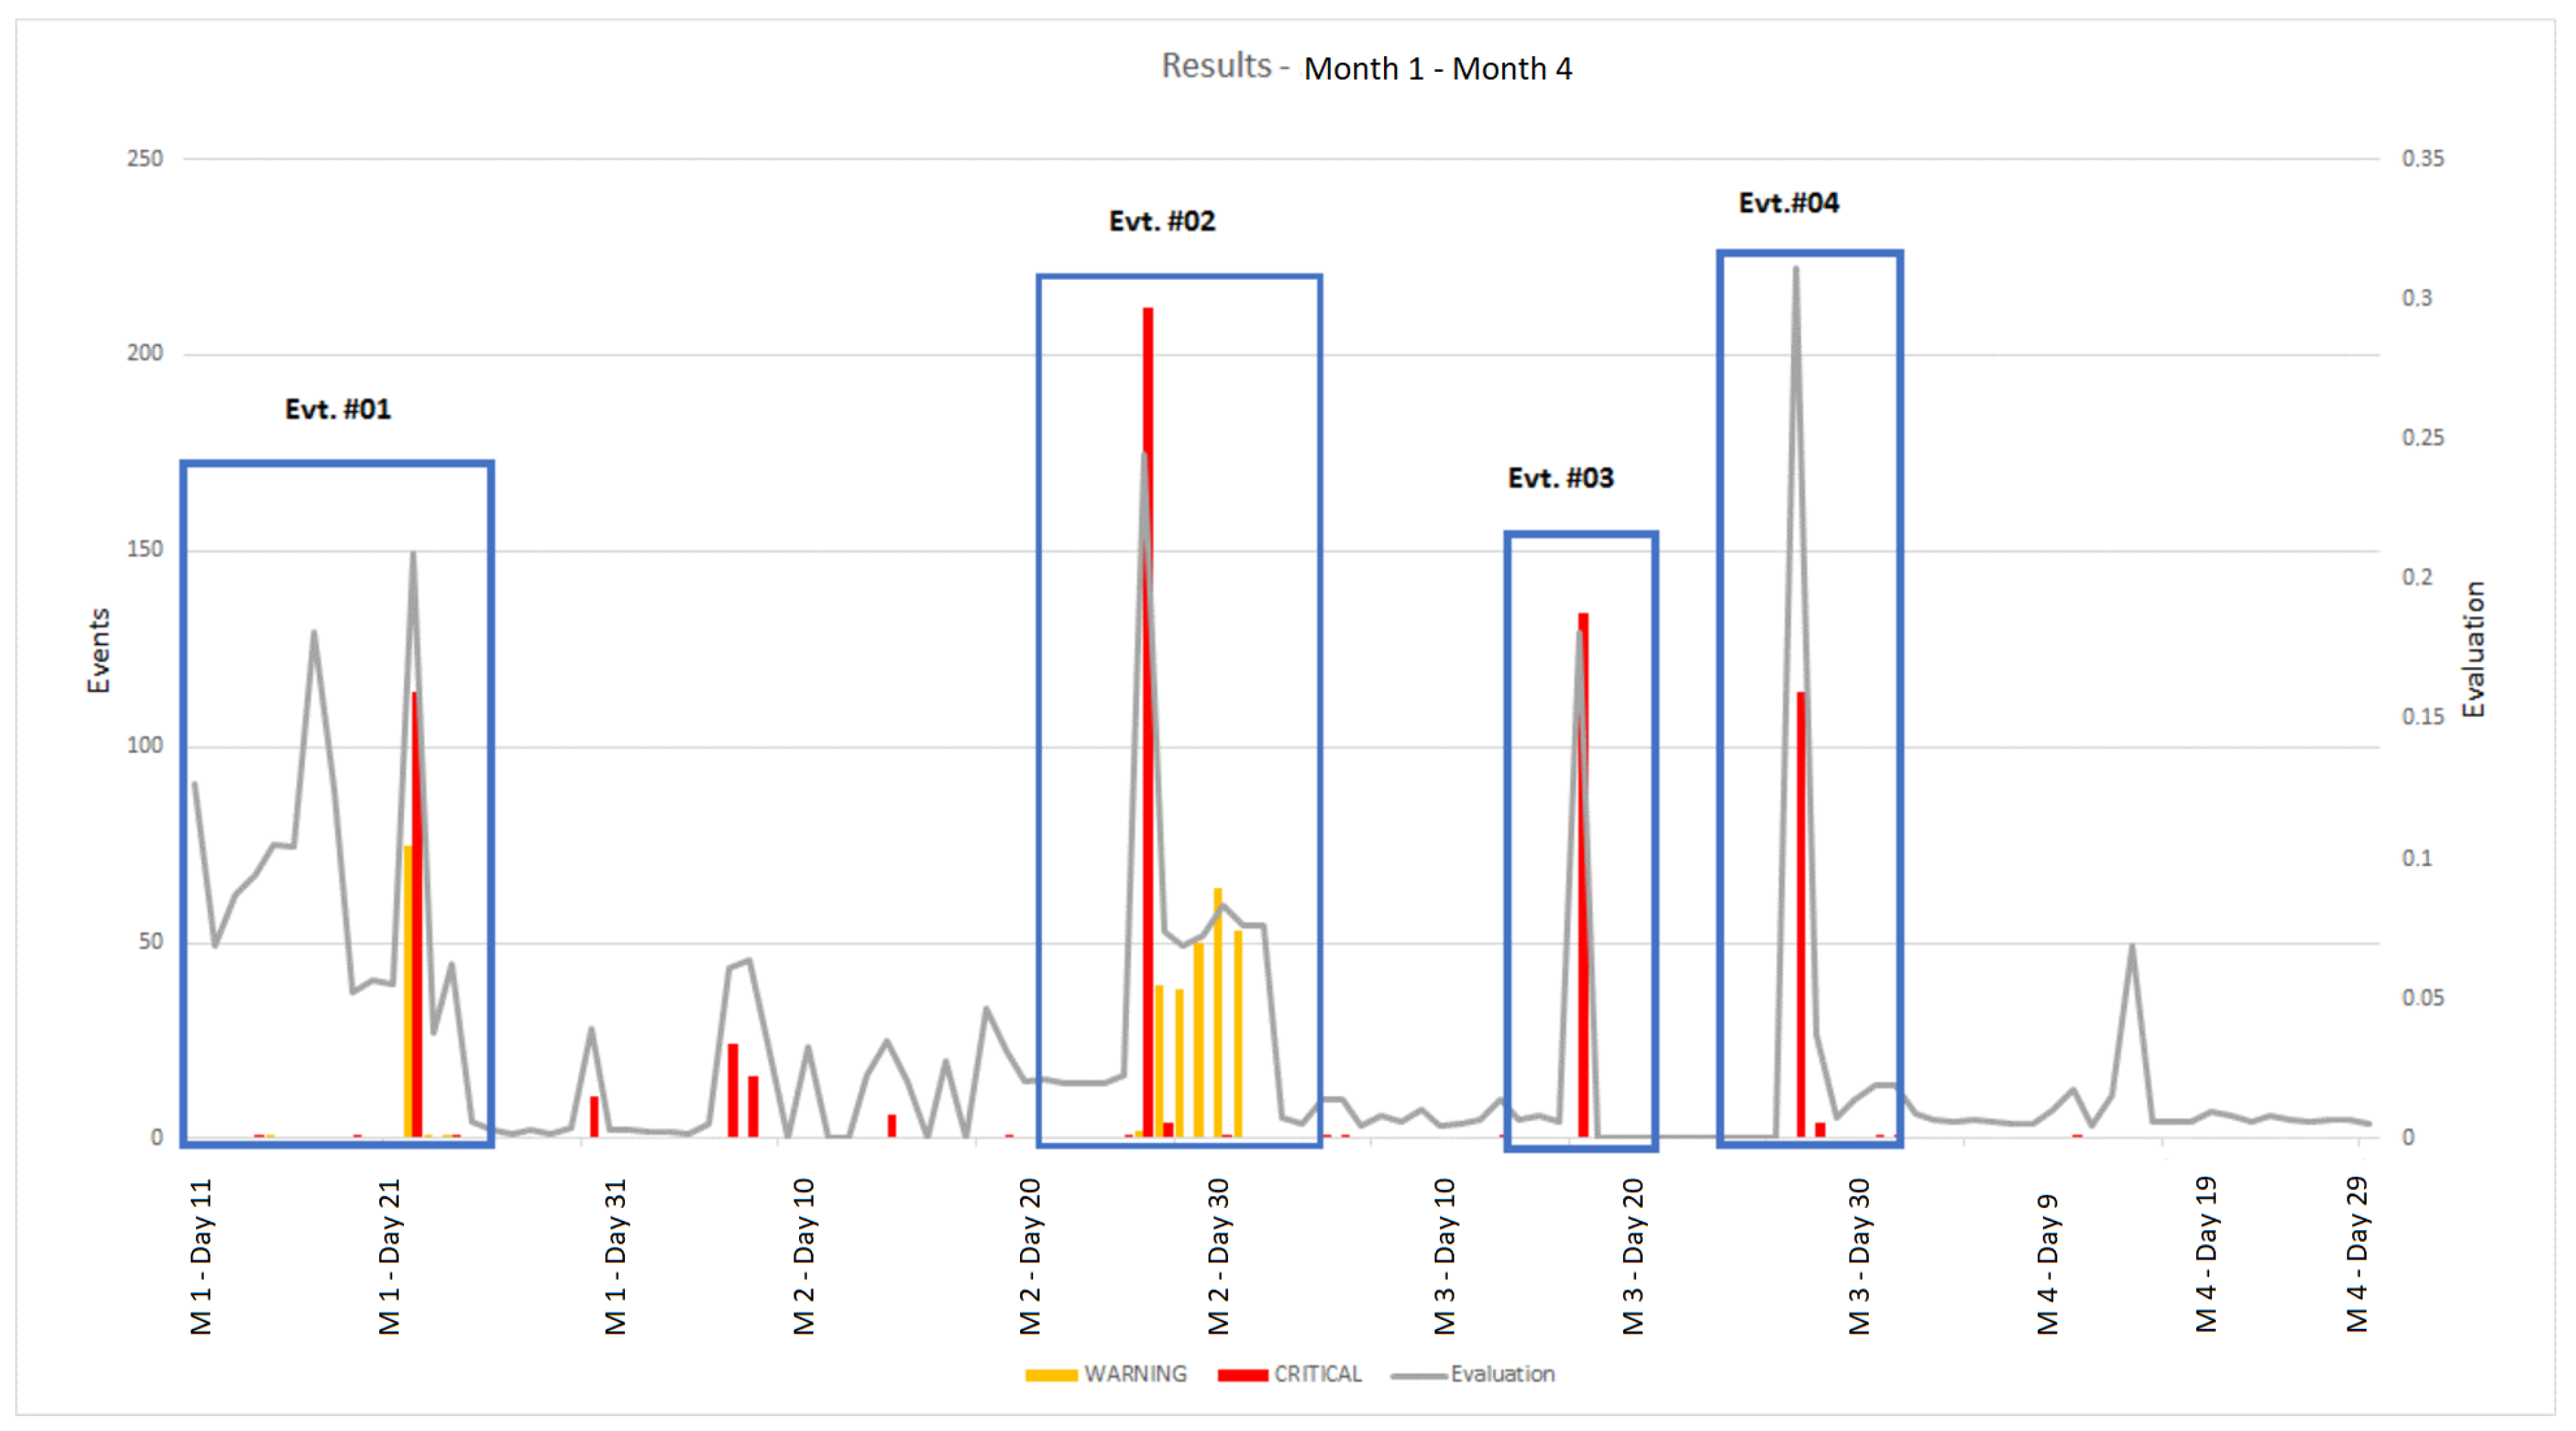Click the "0.25" Evaluation axis tick
This screenshot has height=1431, width=2576.
click(2423, 438)
